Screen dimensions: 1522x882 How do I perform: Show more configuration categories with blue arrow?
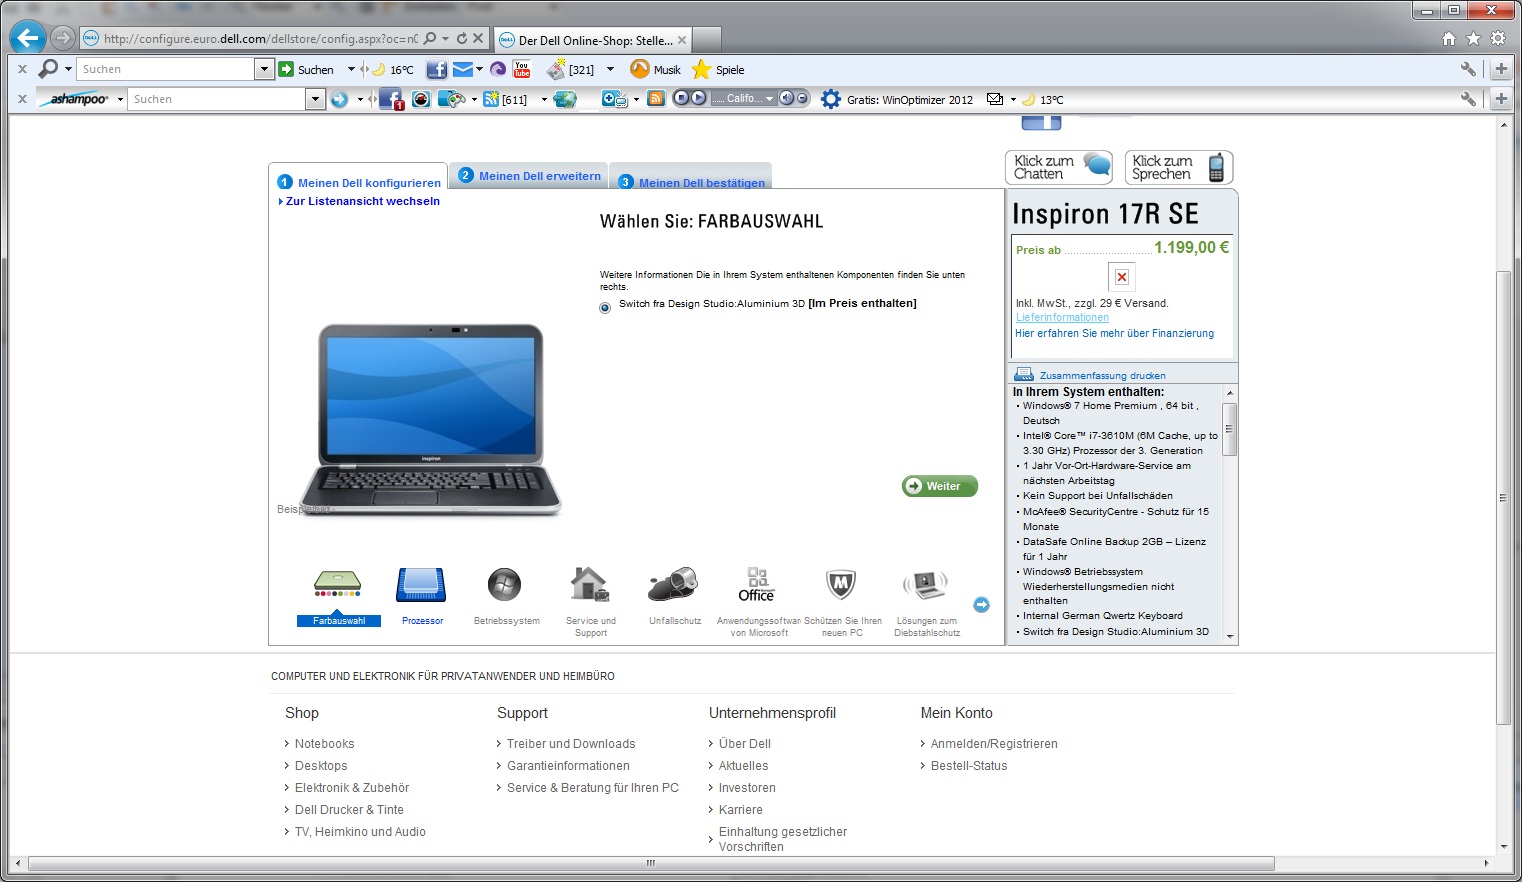[981, 604]
